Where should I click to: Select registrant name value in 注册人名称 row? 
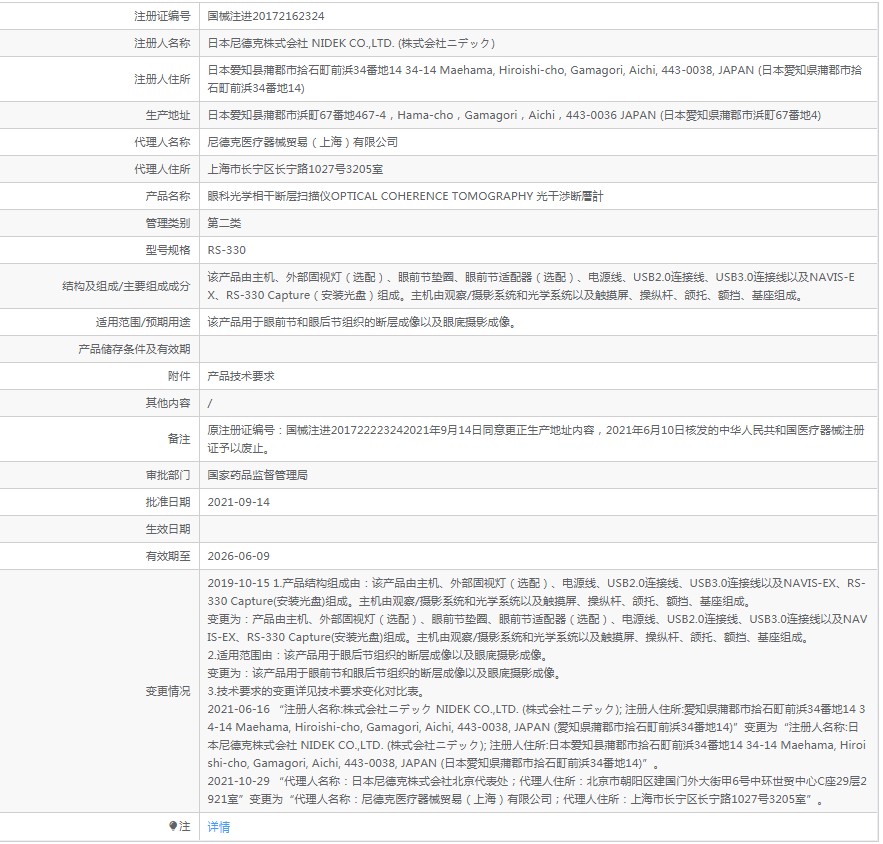351,43
